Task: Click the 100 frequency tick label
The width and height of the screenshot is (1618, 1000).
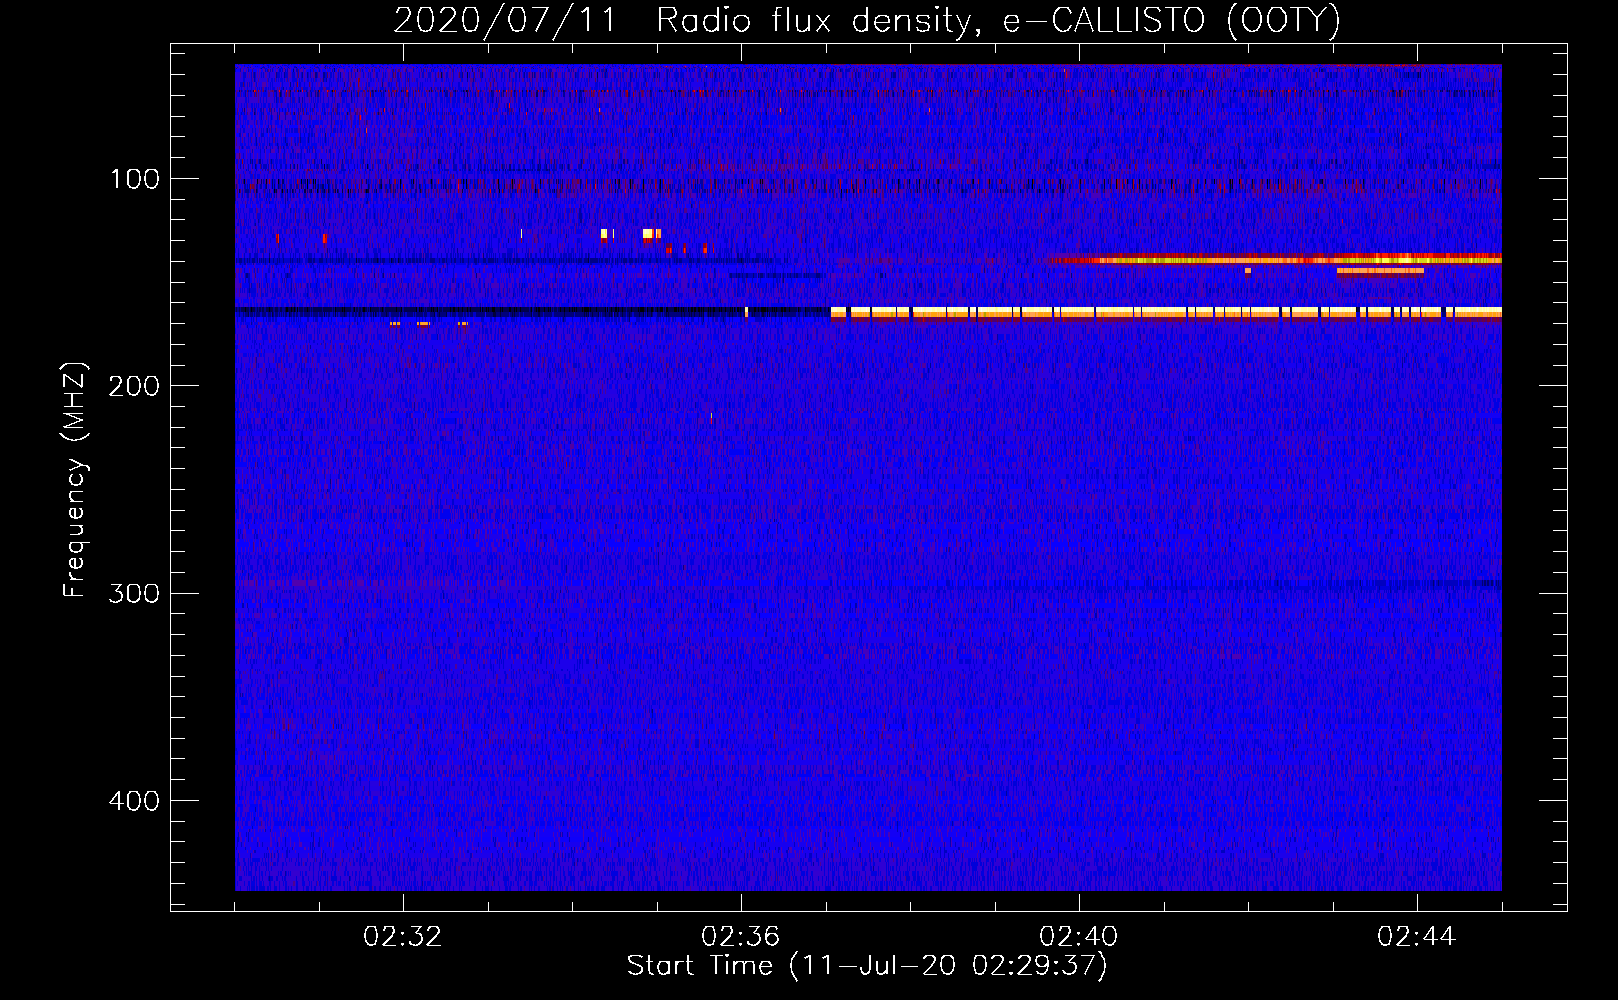Action: 135,179
